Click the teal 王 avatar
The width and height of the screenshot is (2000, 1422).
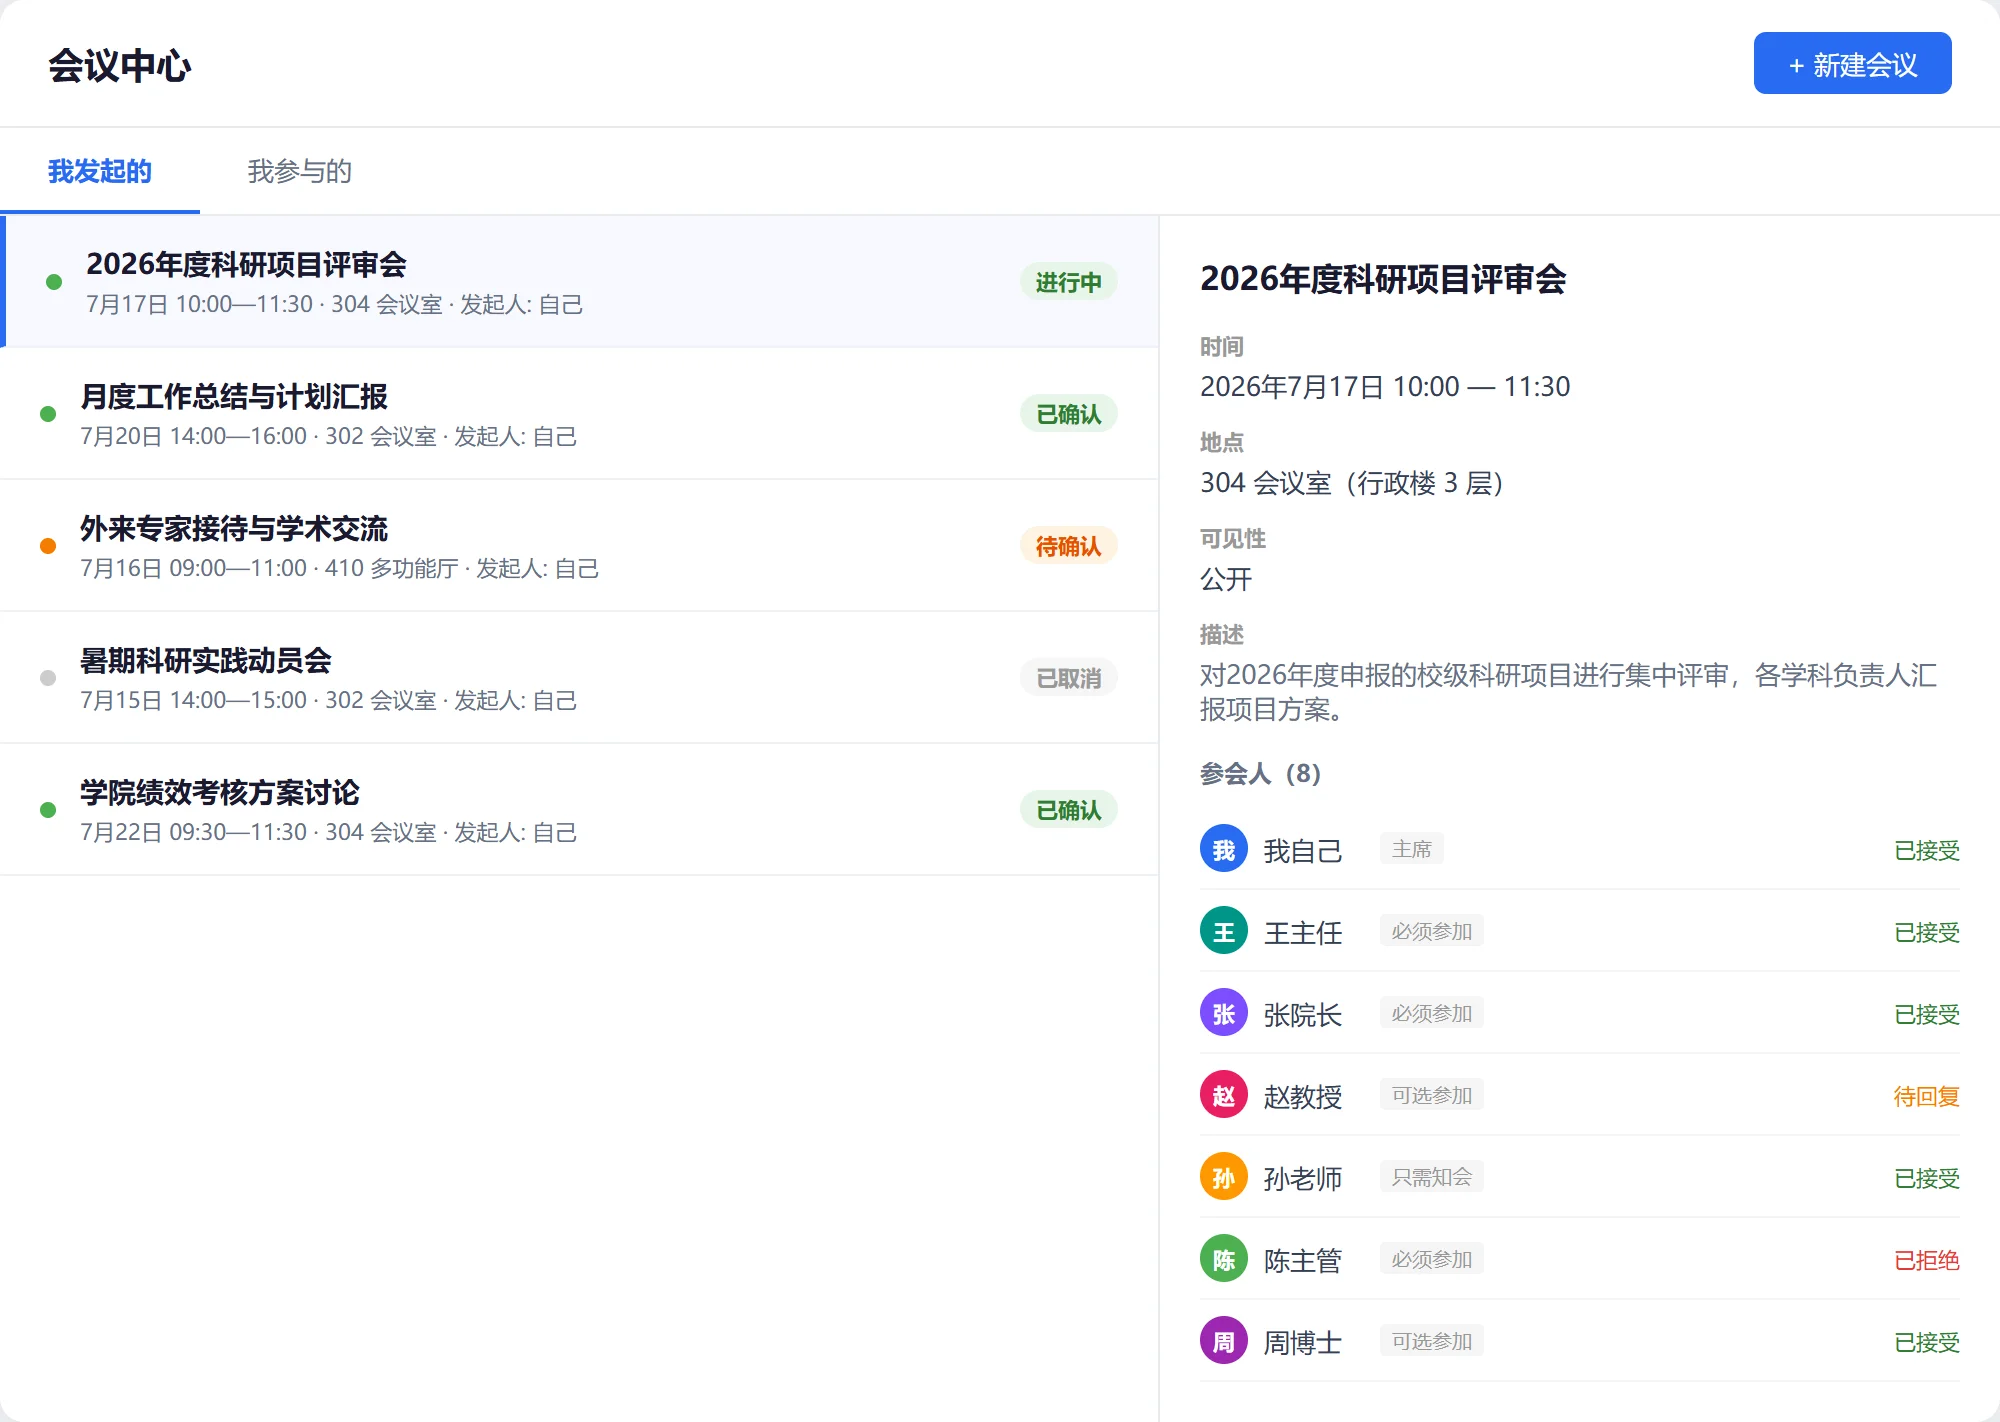(1224, 931)
